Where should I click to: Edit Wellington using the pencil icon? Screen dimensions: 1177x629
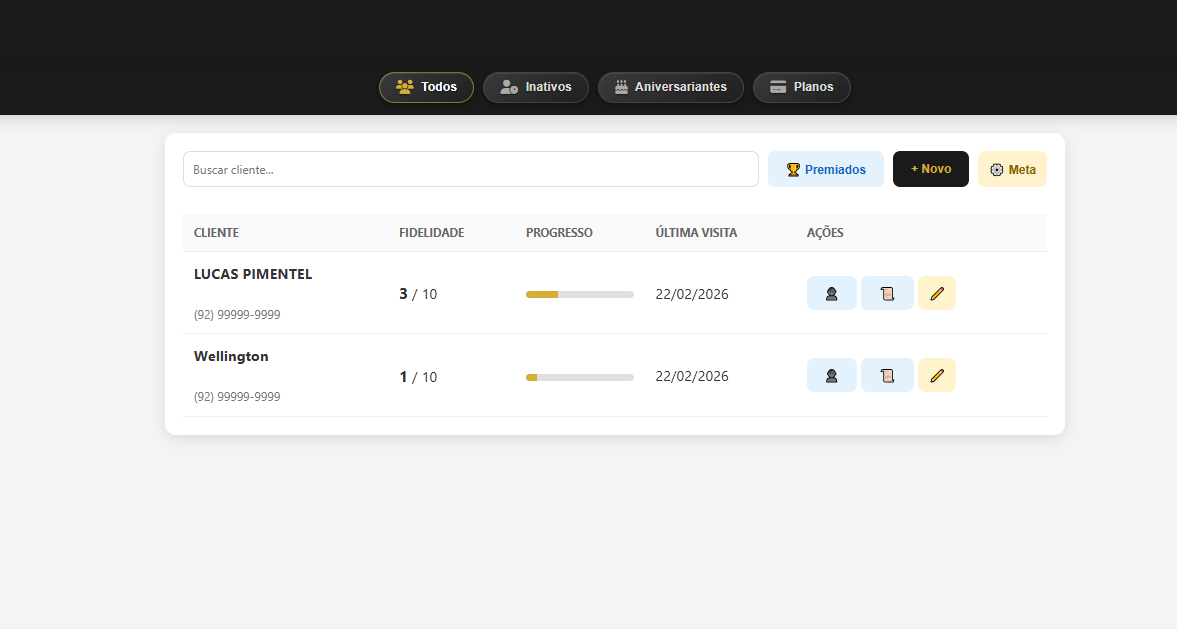pos(936,375)
